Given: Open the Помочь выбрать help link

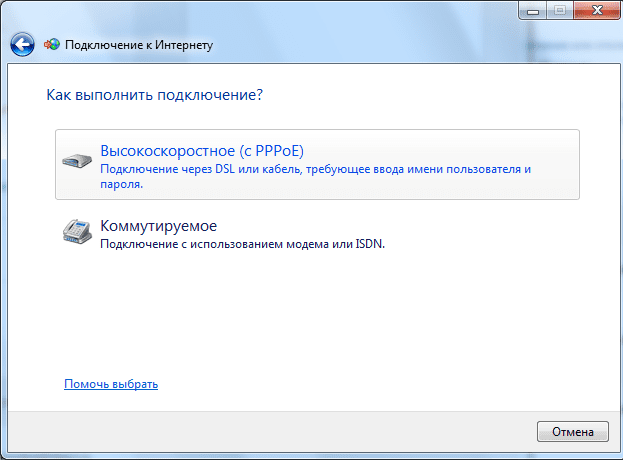Looking at the screenshot, I should (111, 384).
